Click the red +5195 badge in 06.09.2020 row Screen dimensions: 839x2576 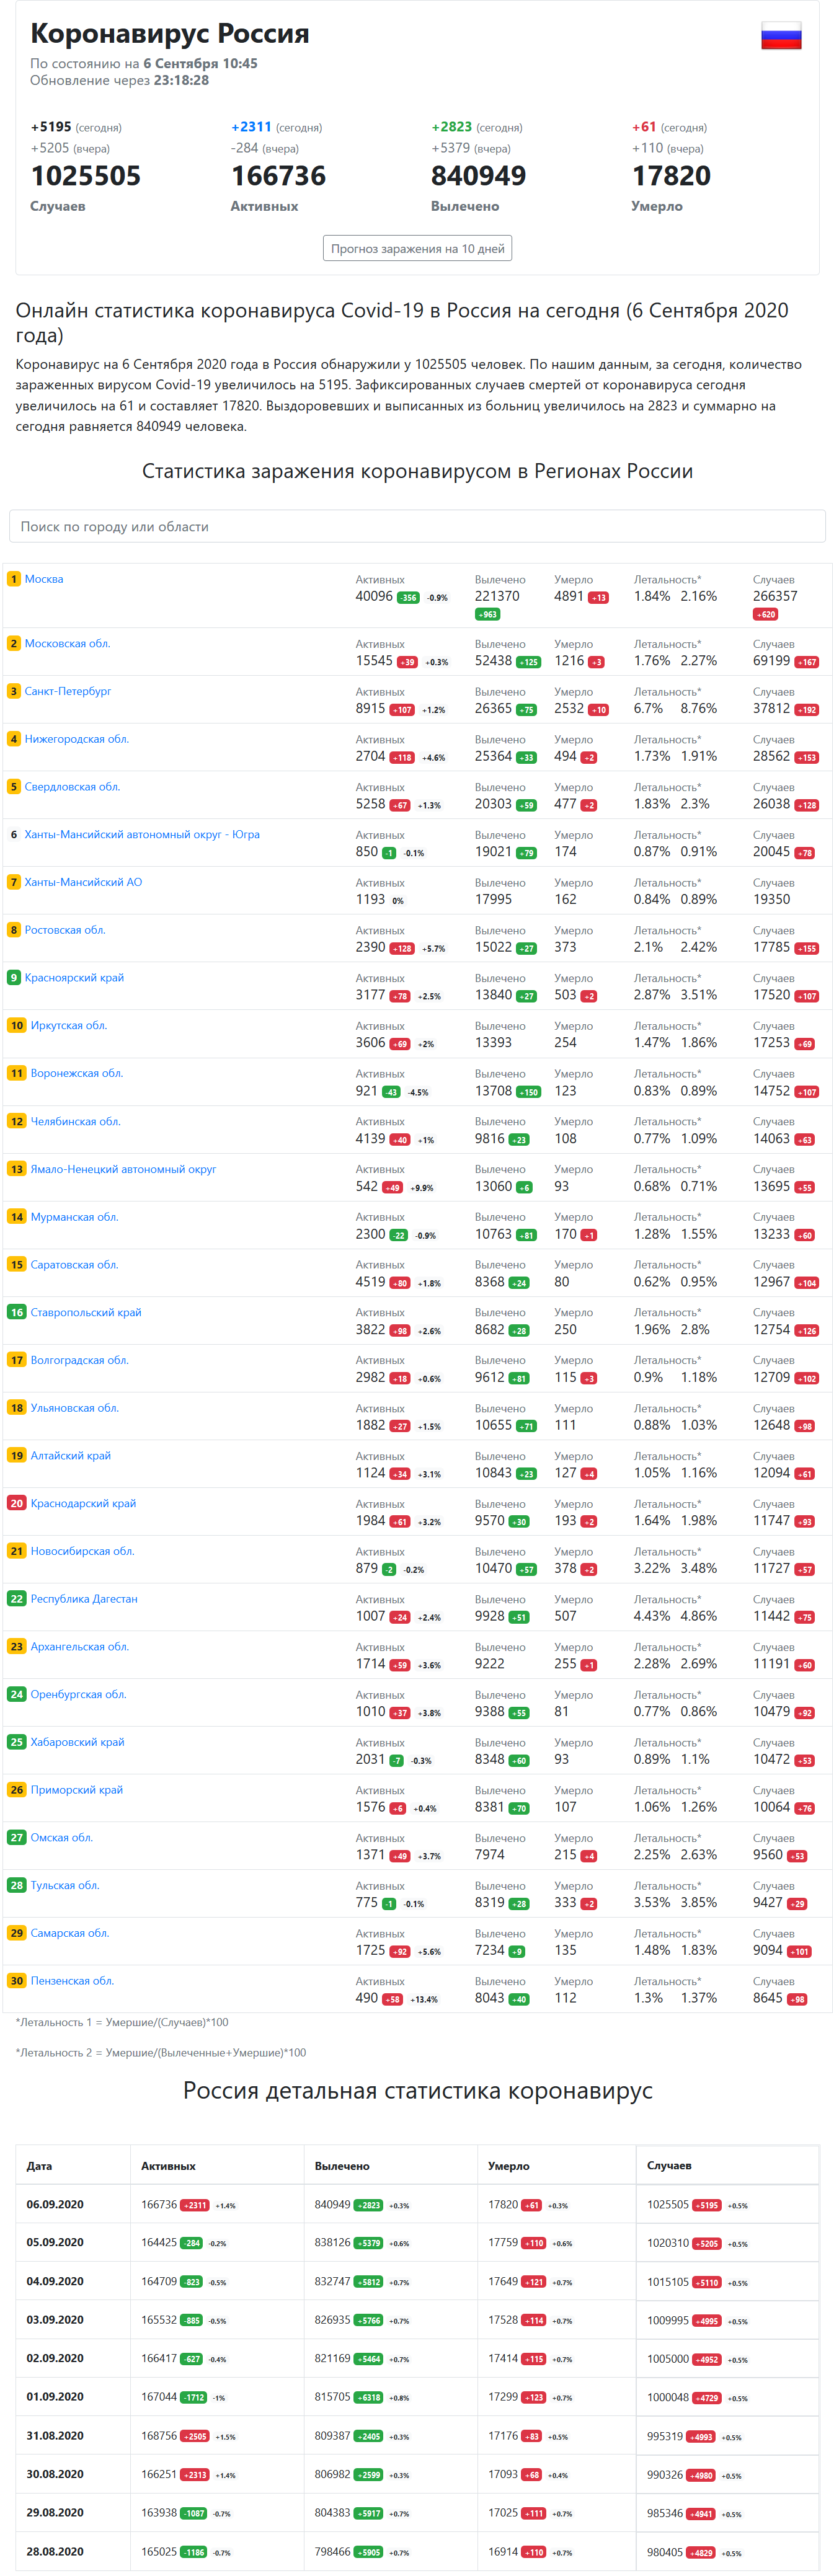point(706,2205)
